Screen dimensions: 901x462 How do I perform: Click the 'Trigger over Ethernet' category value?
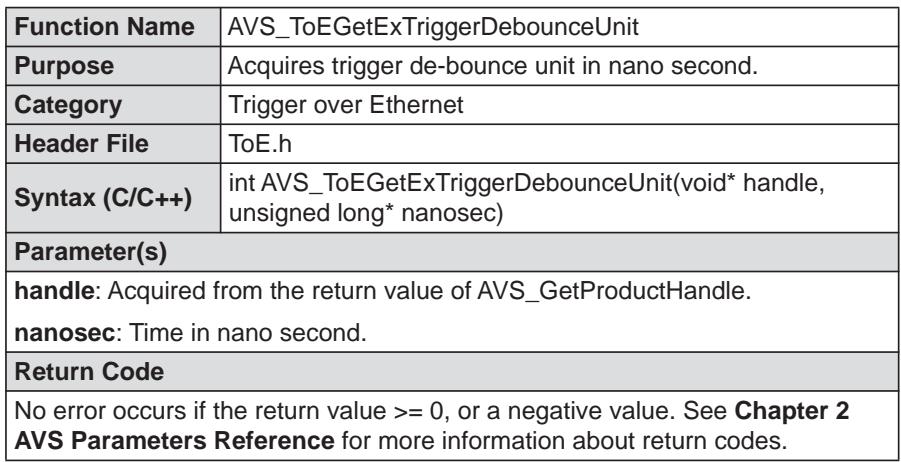[x=346, y=105]
